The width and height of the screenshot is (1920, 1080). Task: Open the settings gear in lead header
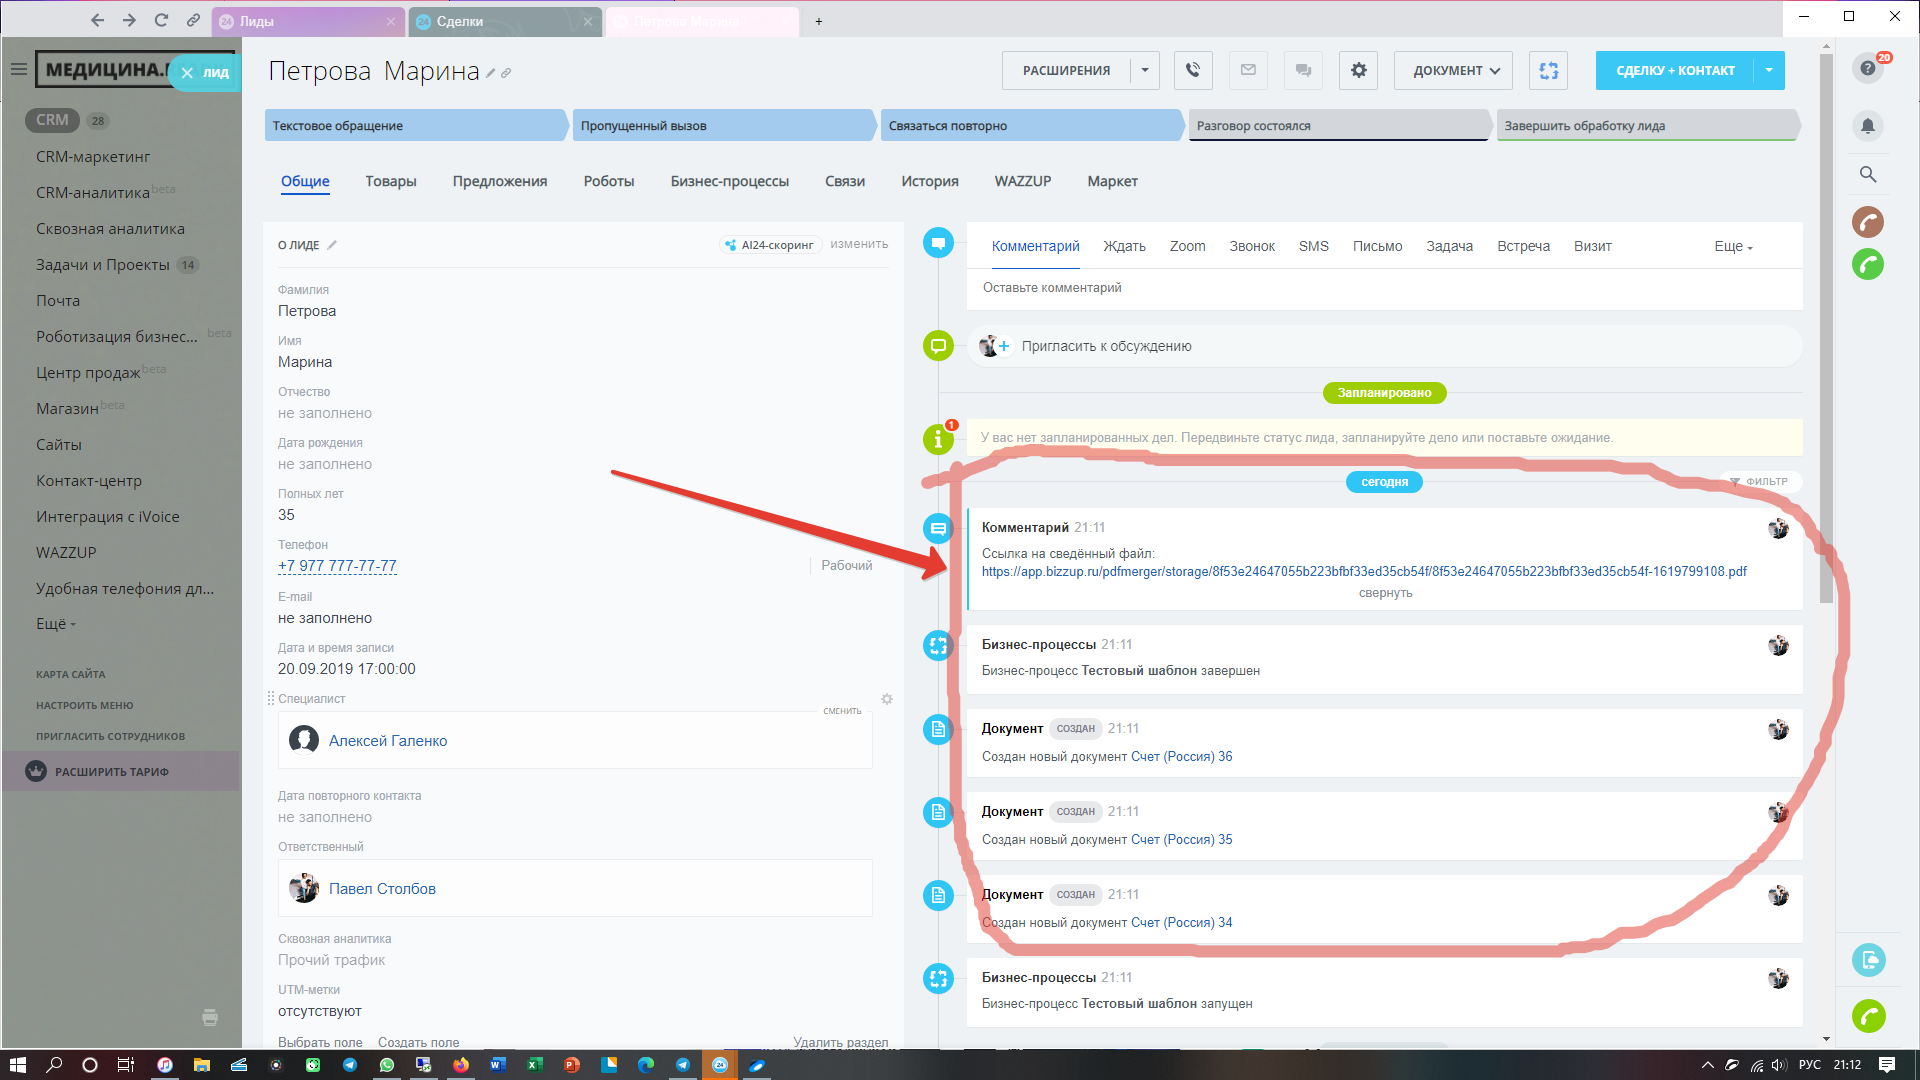pos(1358,70)
